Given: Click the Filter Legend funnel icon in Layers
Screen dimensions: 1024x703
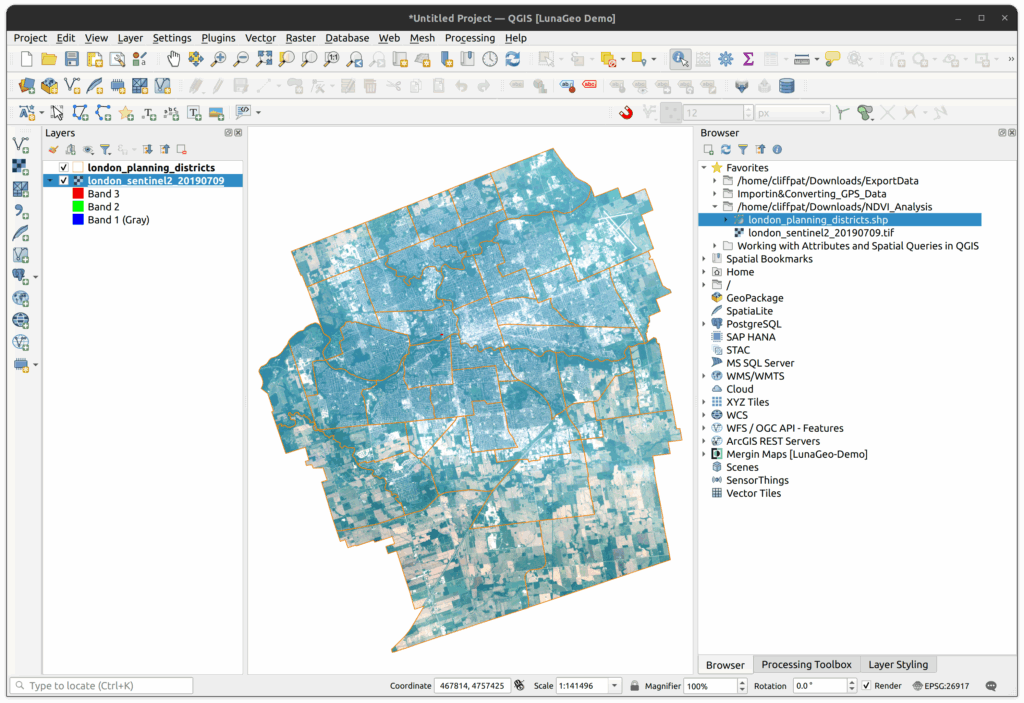Looking at the screenshot, I should pyautogui.click(x=105, y=150).
